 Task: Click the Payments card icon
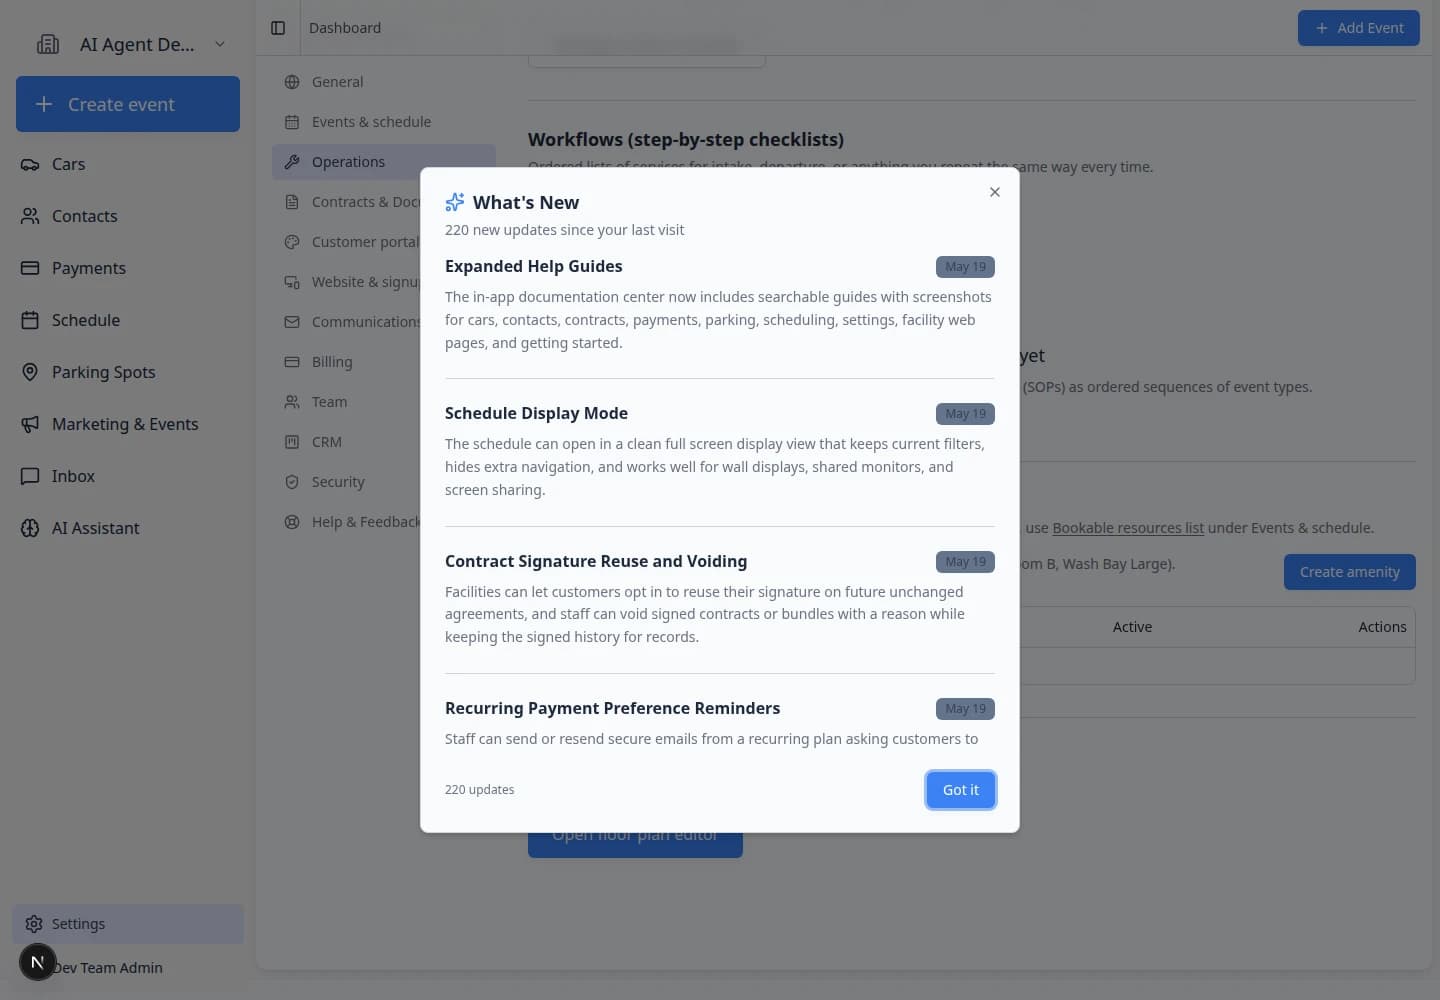coord(30,268)
